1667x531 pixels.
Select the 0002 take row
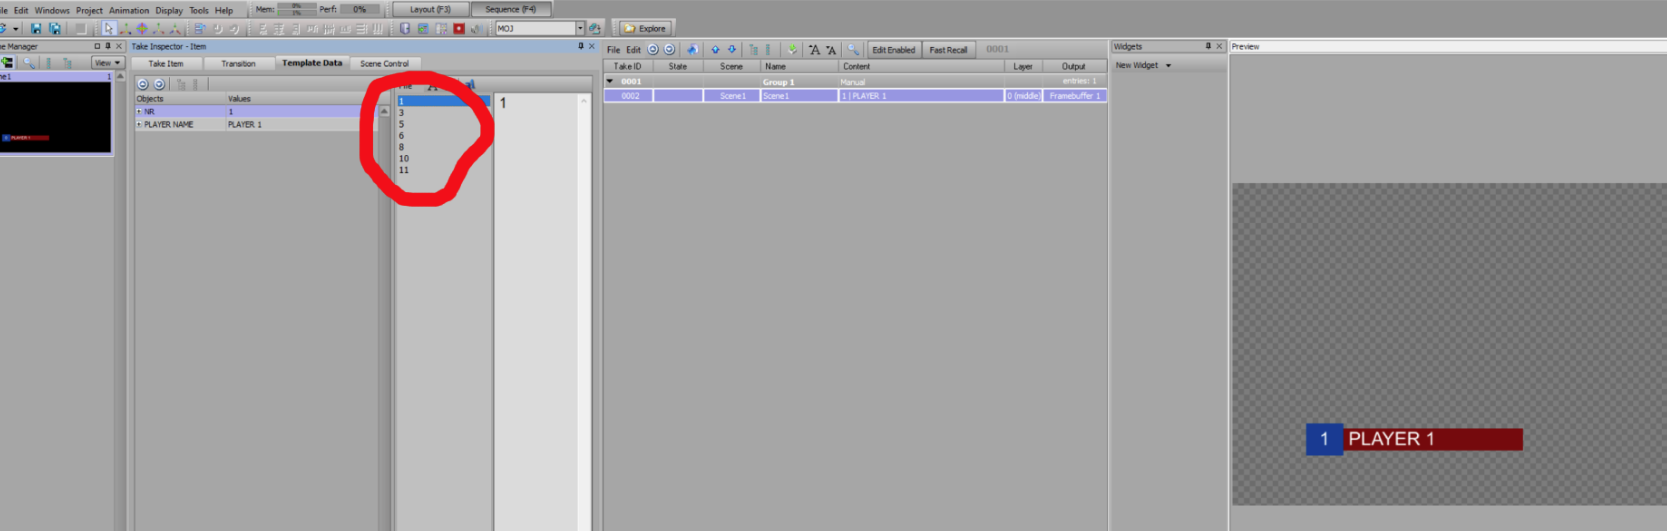(x=855, y=96)
